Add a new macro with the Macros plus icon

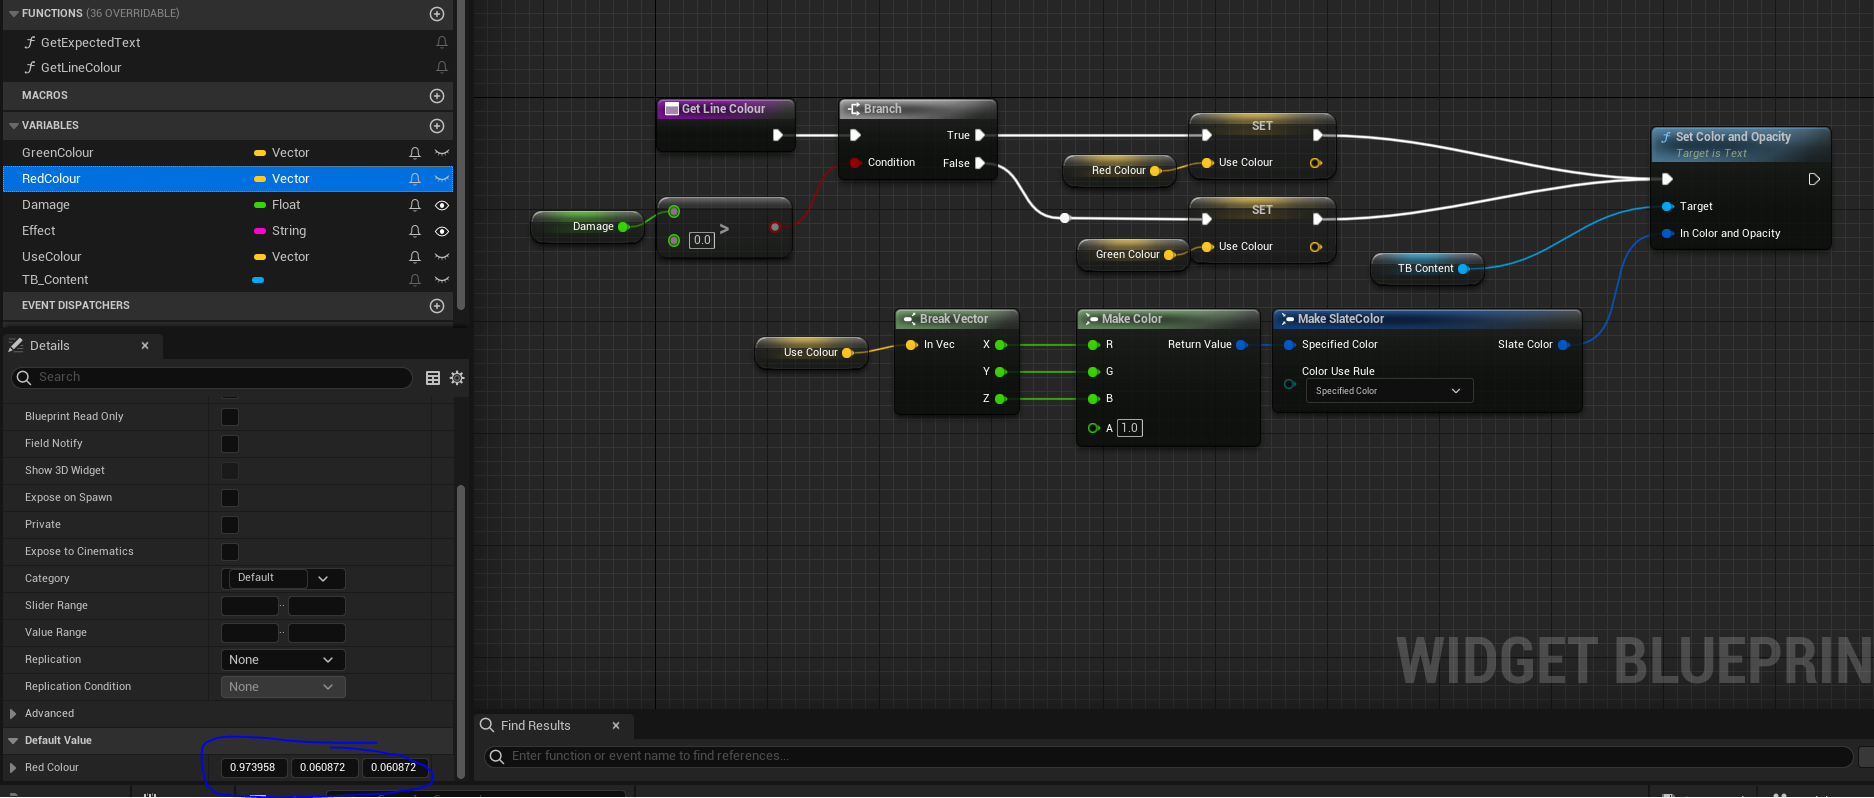click(437, 96)
